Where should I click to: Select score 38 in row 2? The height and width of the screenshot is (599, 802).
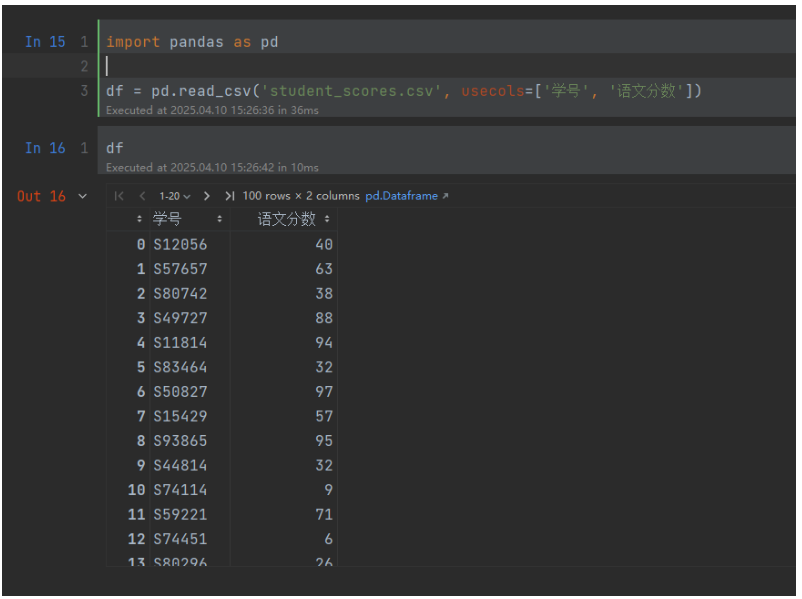tap(324, 294)
